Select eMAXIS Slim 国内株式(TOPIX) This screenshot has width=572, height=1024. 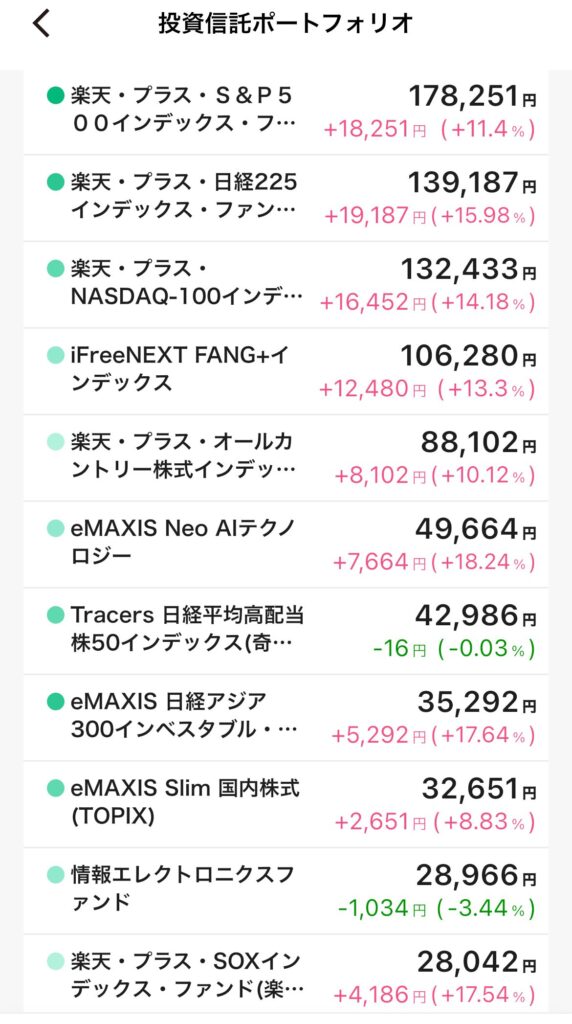click(x=286, y=804)
